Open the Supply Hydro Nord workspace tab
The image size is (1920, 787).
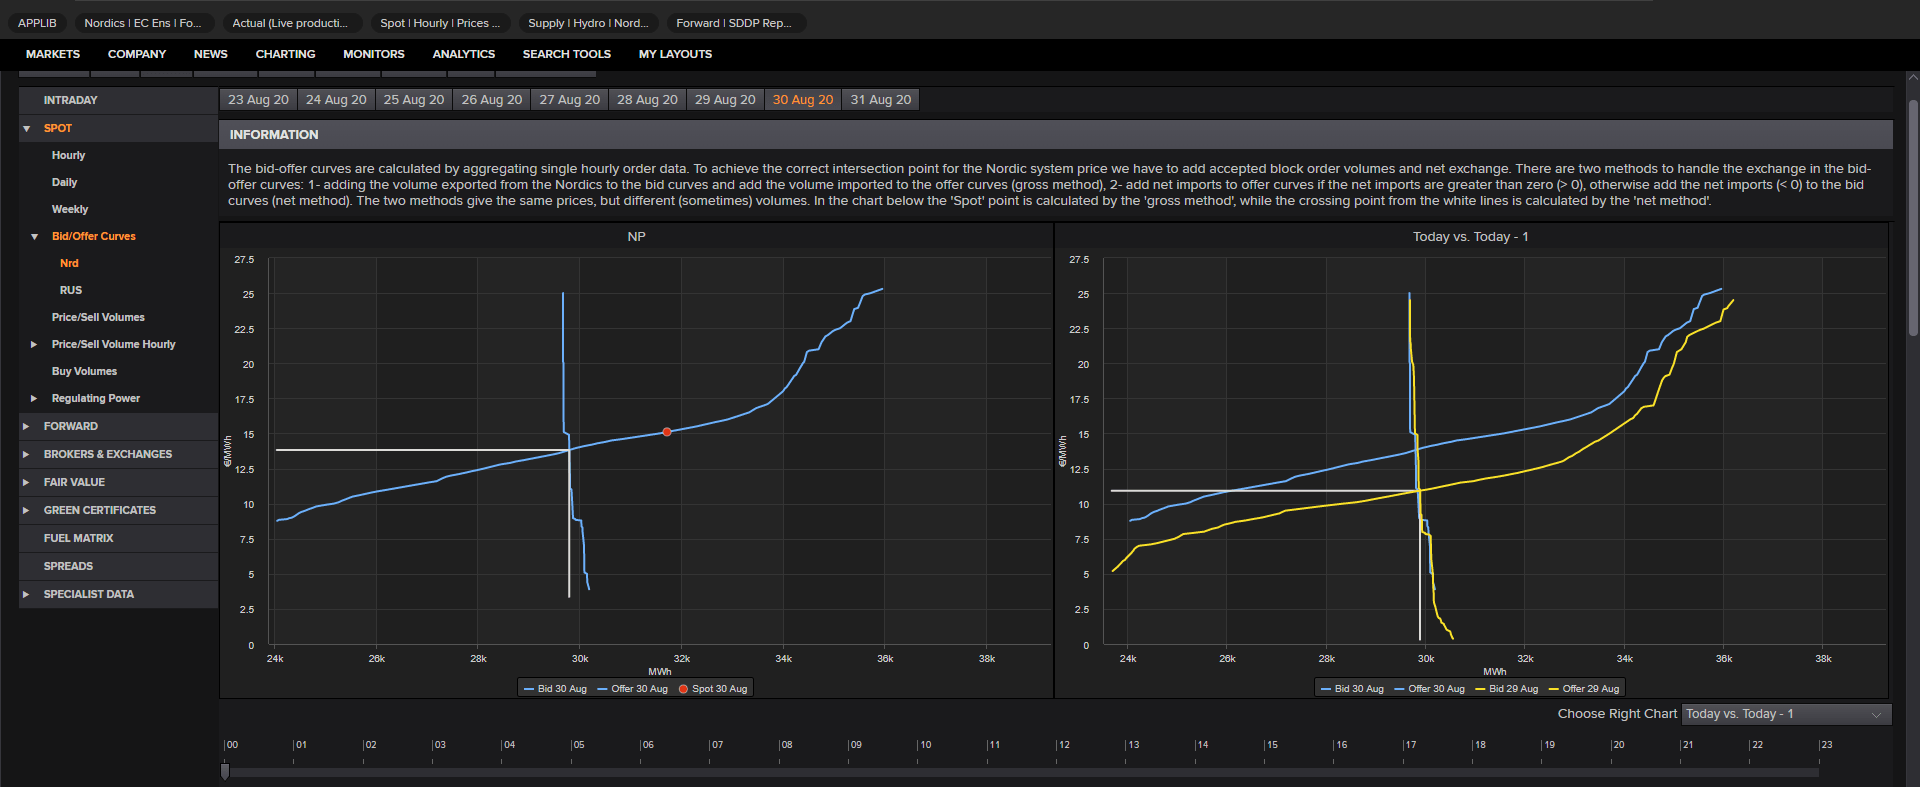tap(588, 23)
